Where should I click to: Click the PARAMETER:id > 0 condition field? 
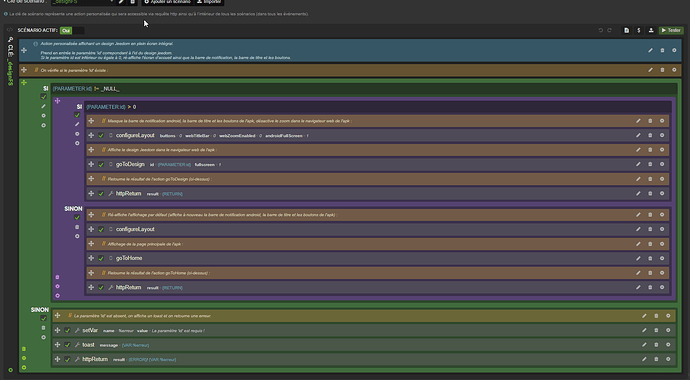pyautogui.click(x=378, y=107)
